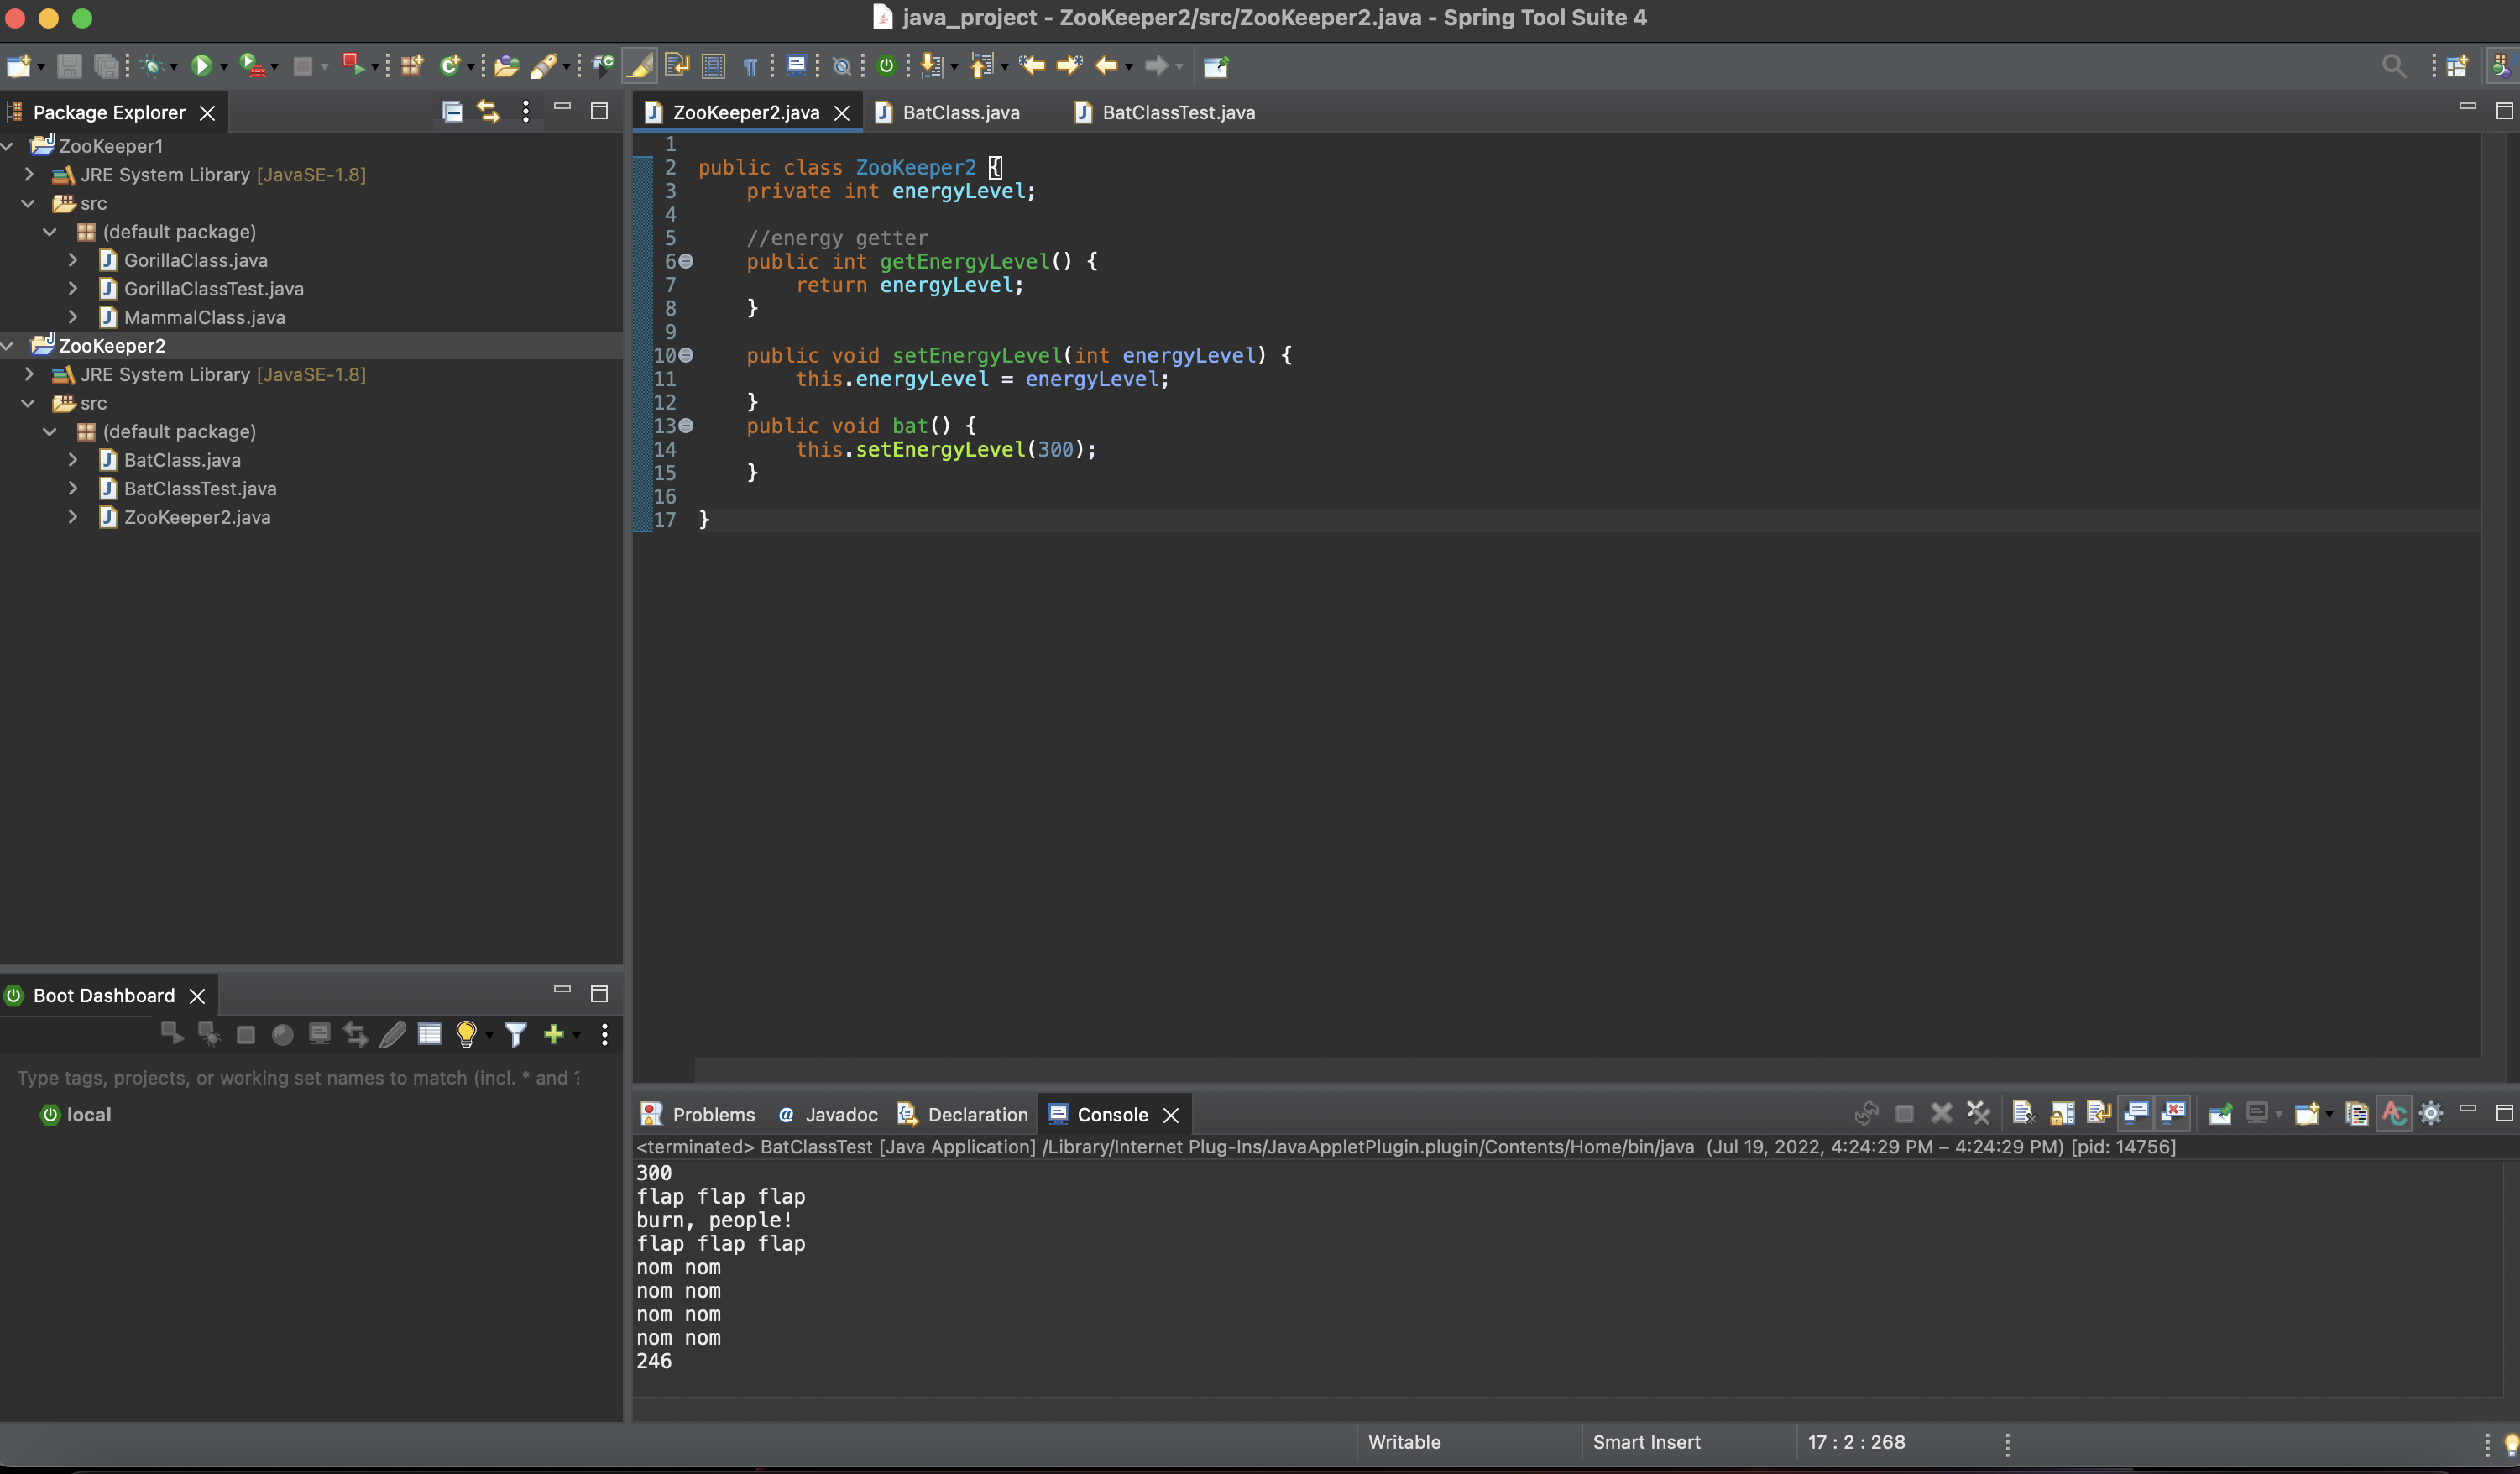This screenshot has width=2520, height=1474.
Task: Collapse the src folder under ZooKeeper2
Action: coord(29,403)
